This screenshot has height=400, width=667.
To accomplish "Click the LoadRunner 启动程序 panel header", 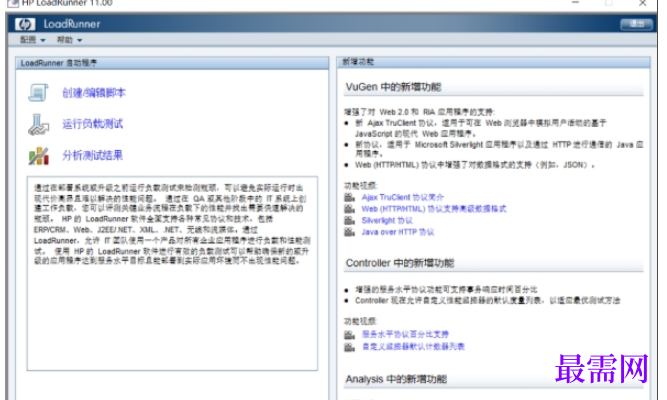I will [172, 63].
